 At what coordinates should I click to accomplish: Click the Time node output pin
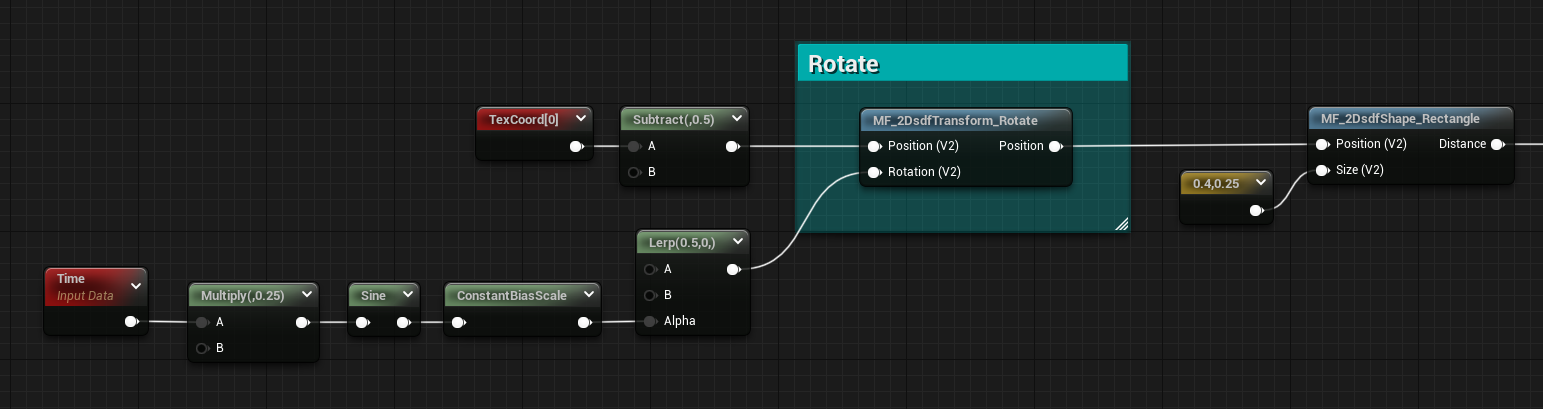click(131, 322)
